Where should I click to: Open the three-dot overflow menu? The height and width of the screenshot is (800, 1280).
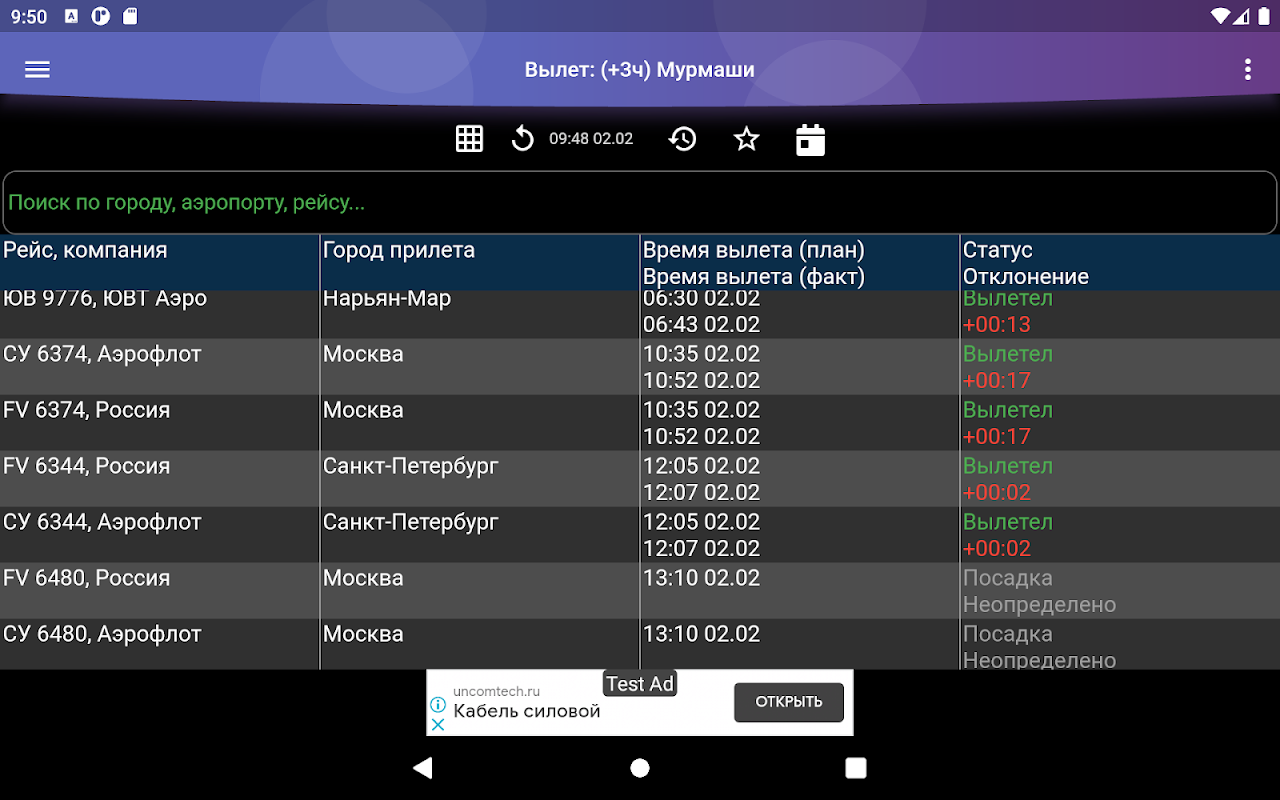click(x=1247, y=69)
